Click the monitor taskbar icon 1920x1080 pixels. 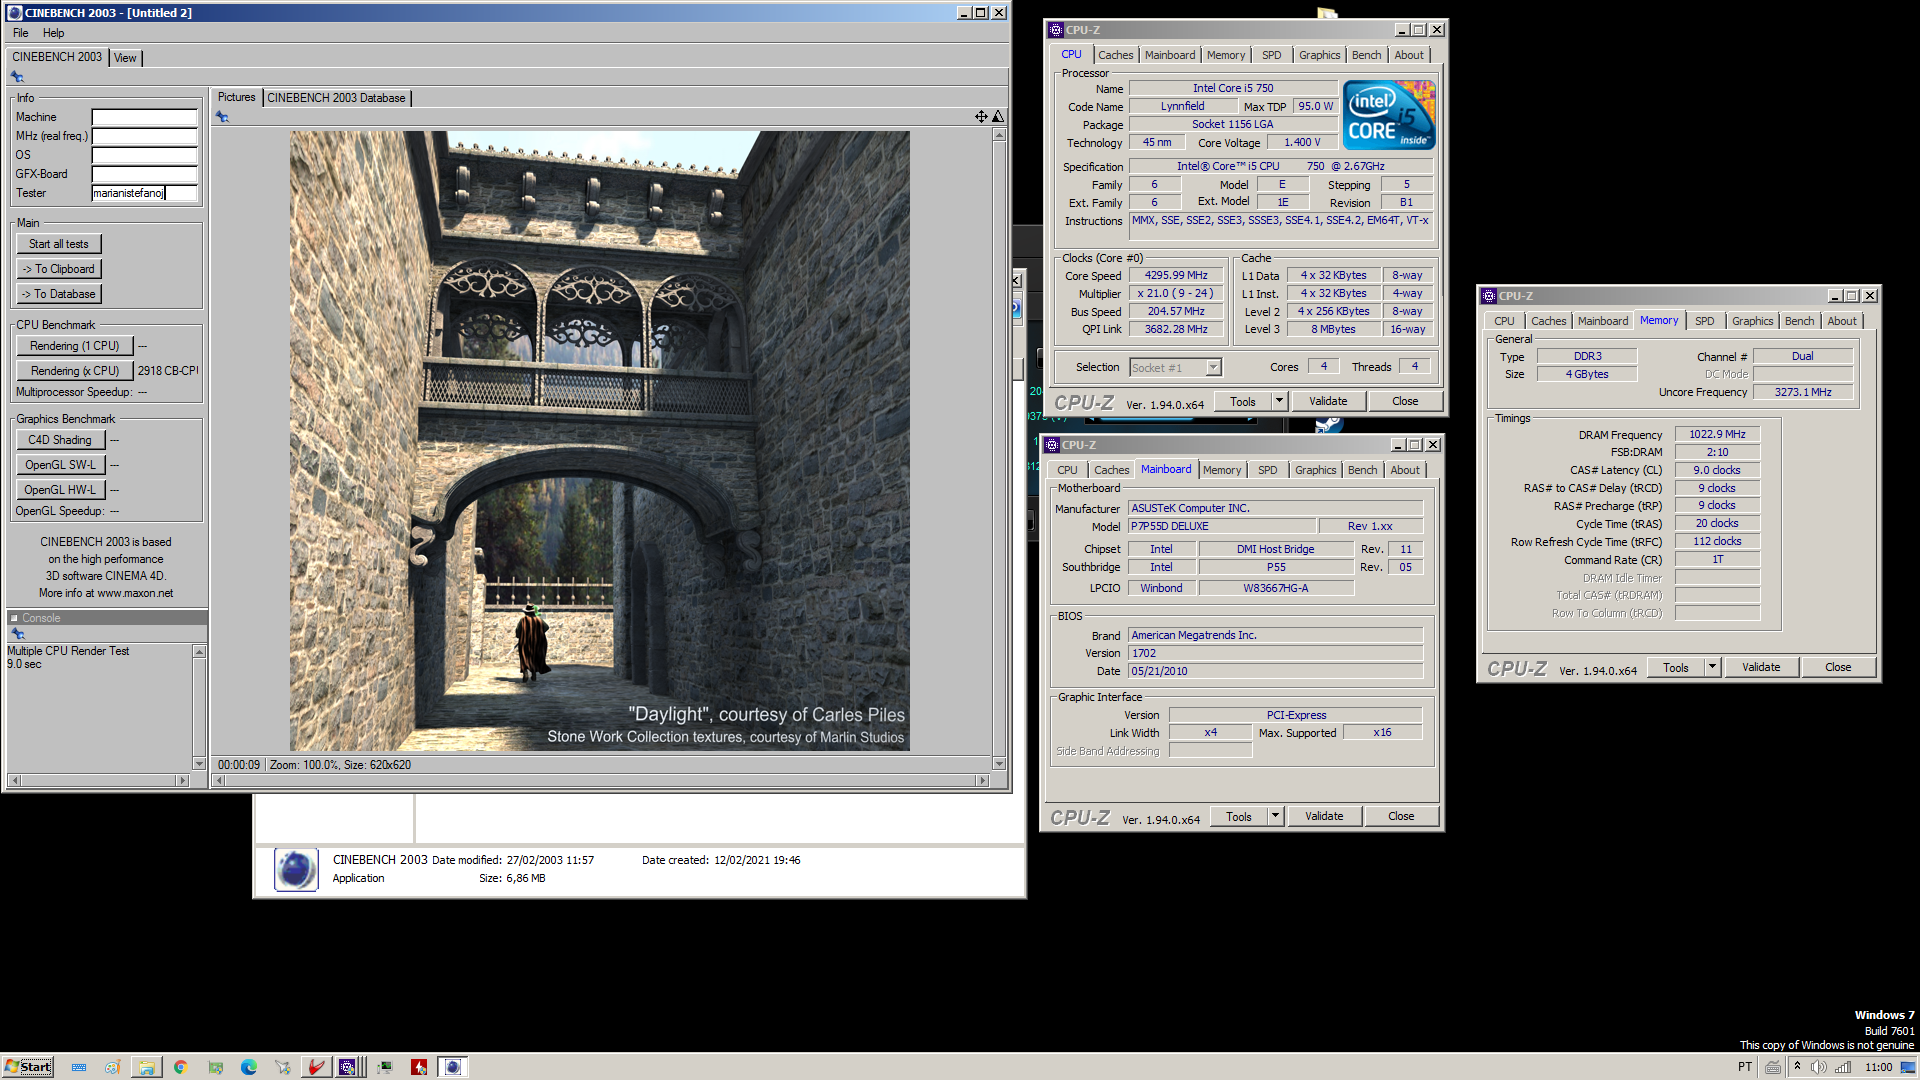384,1067
